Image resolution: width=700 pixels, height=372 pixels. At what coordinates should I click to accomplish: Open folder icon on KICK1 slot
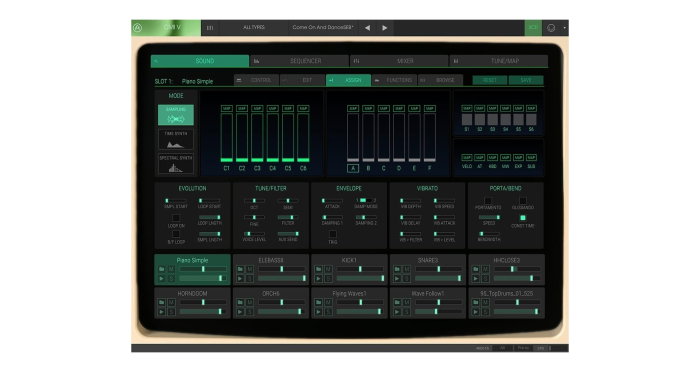[x=319, y=269]
